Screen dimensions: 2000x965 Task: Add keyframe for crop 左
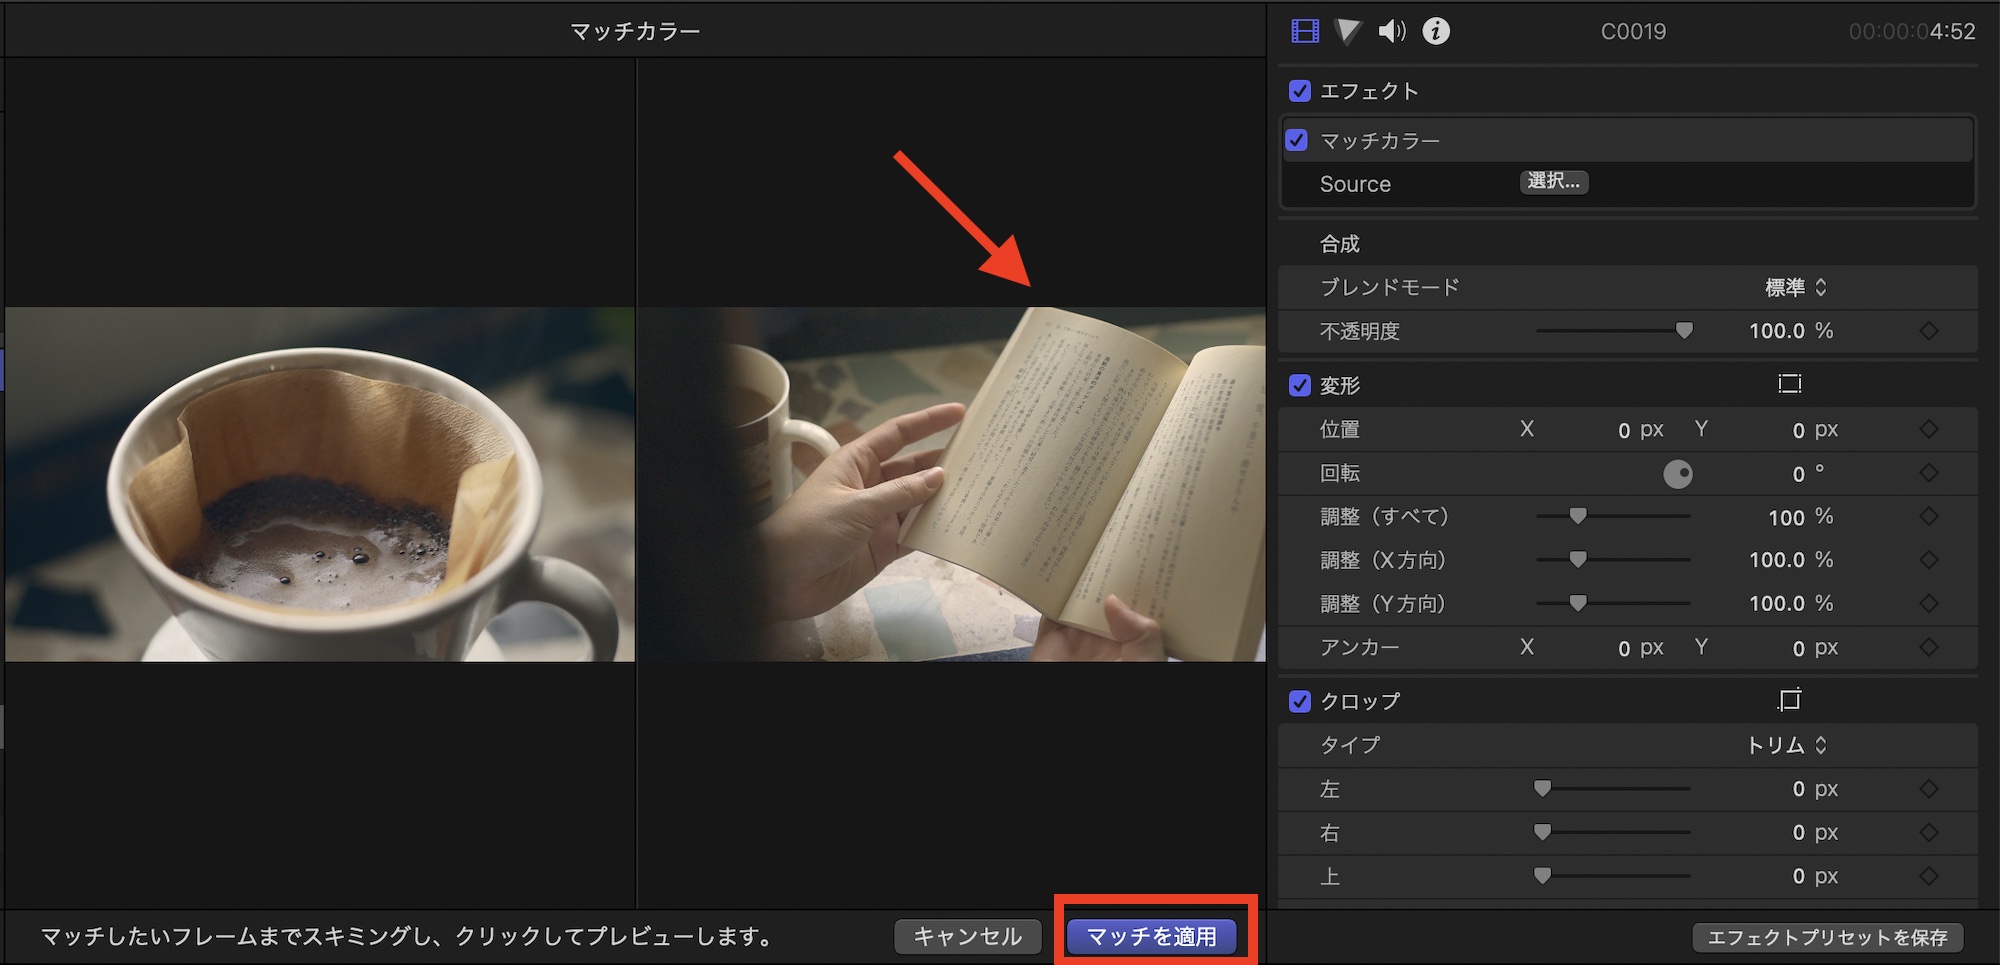(1929, 789)
